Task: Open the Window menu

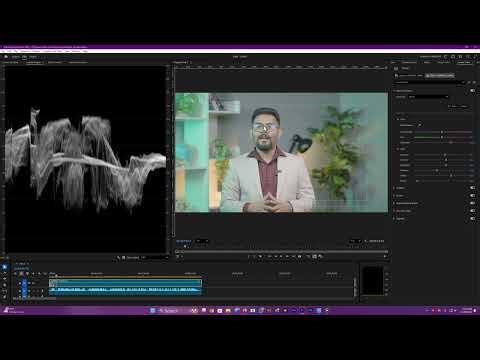Action: pos(76,51)
